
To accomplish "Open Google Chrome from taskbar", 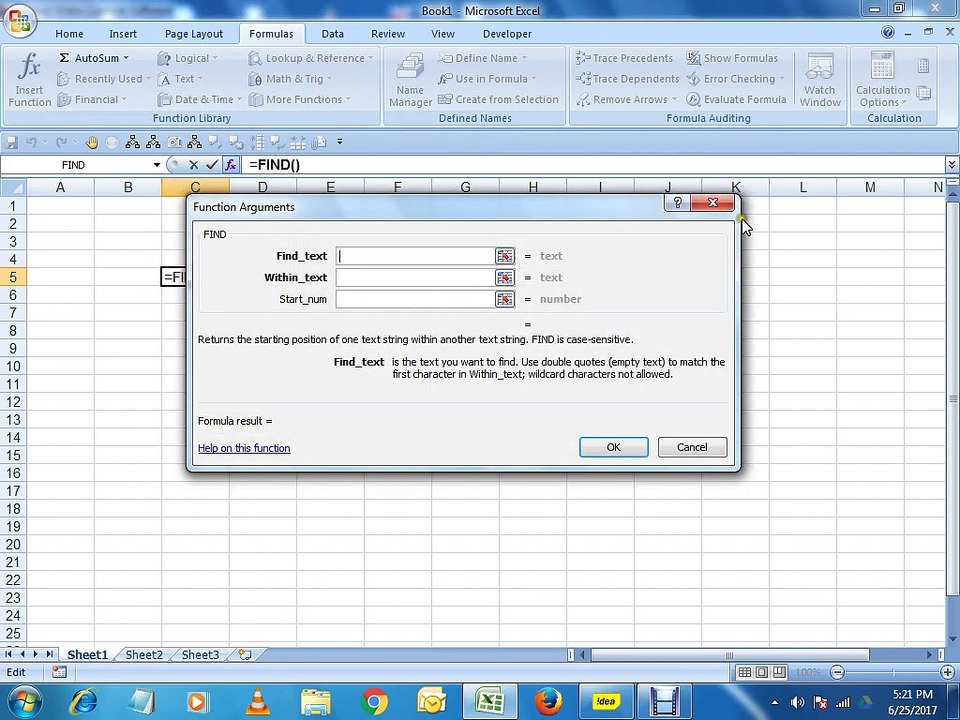I will click(373, 702).
